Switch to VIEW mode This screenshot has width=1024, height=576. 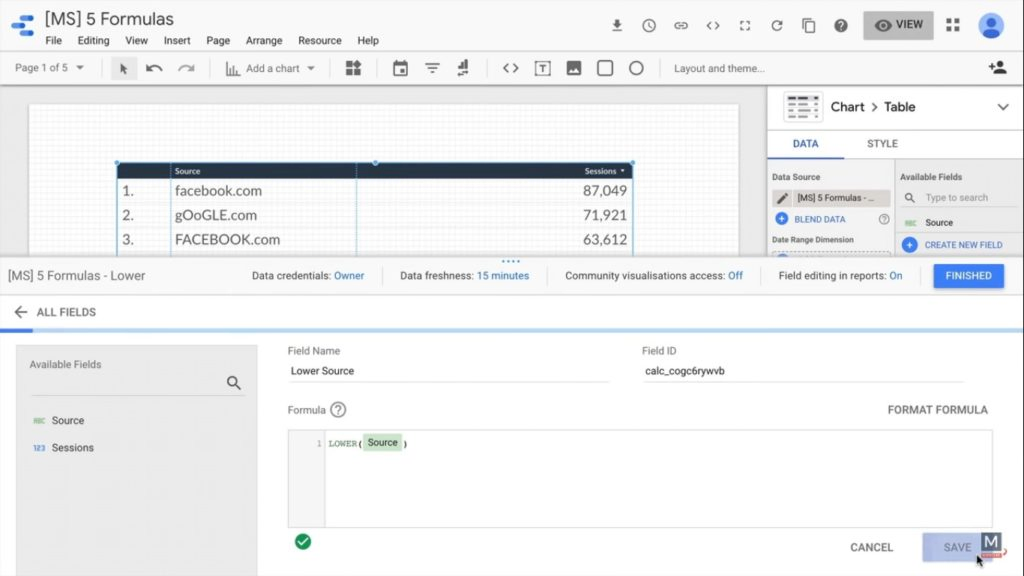pyautogui.click(x=898, y=25)
